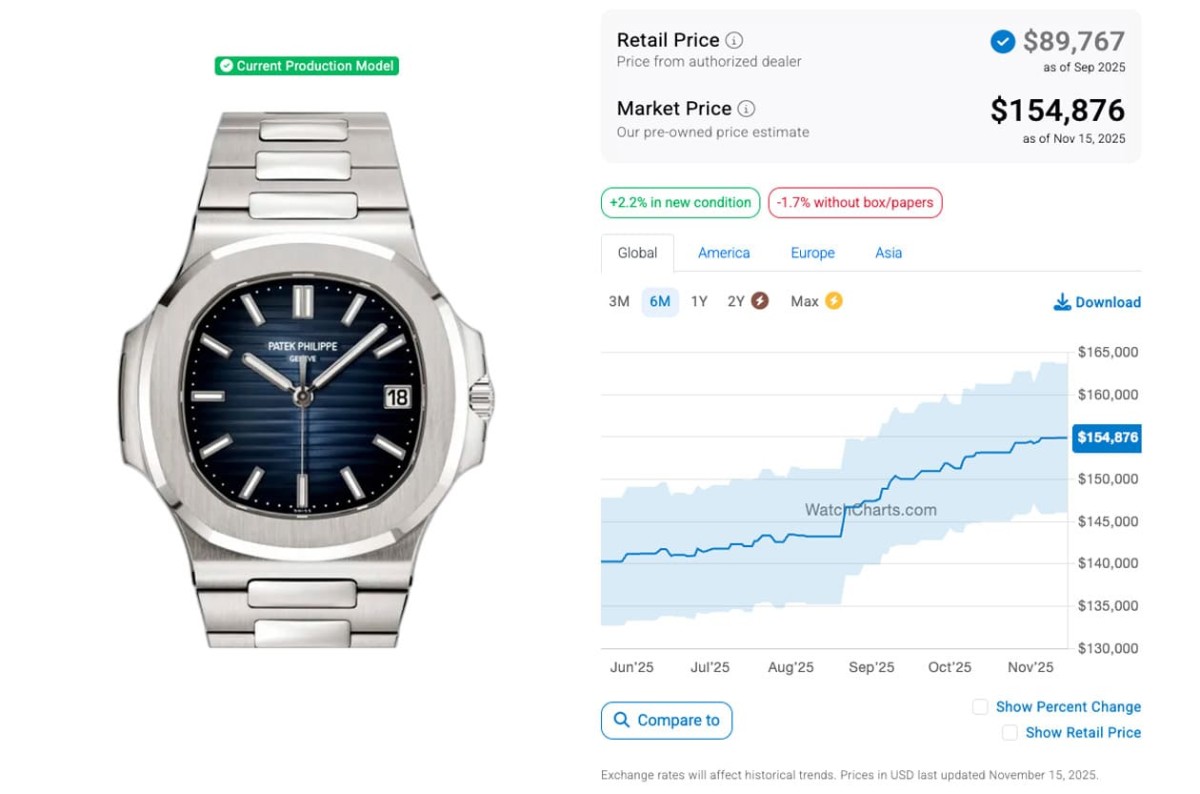Toggle the Show Retail Price checkbox
Viewport: 1200px width, 794px height.
click(x=1010, y=733)
